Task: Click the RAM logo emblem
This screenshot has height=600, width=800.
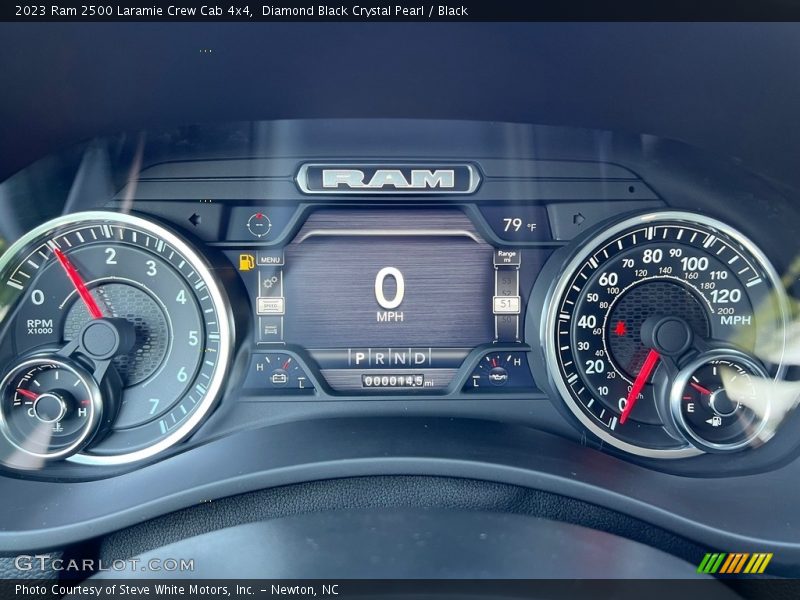Action: click(382, 175)
